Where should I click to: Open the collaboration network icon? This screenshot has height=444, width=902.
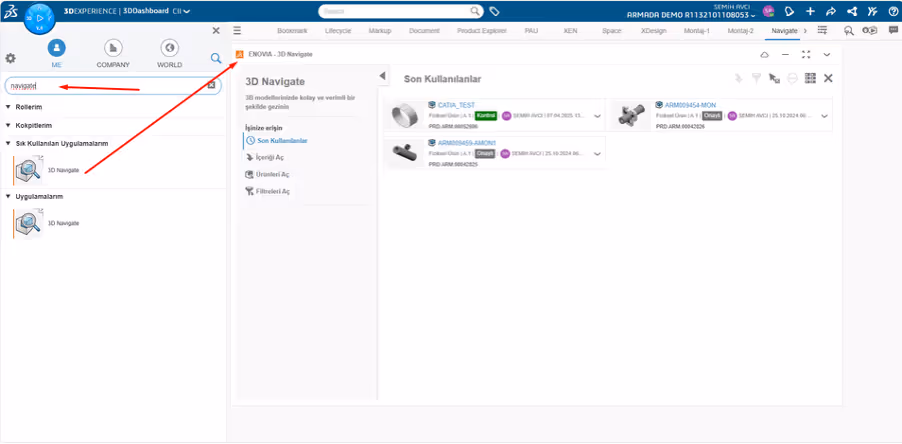coord(852,11)
